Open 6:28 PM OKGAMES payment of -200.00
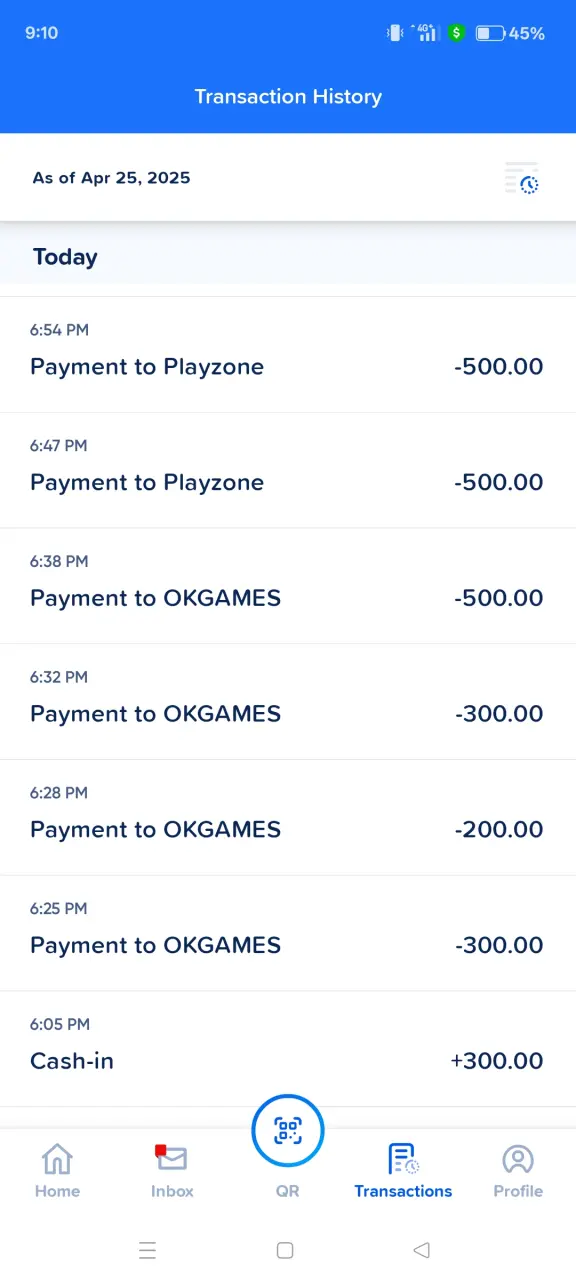The width and height of the screenshot is (576, 1280). pos(288,818)
